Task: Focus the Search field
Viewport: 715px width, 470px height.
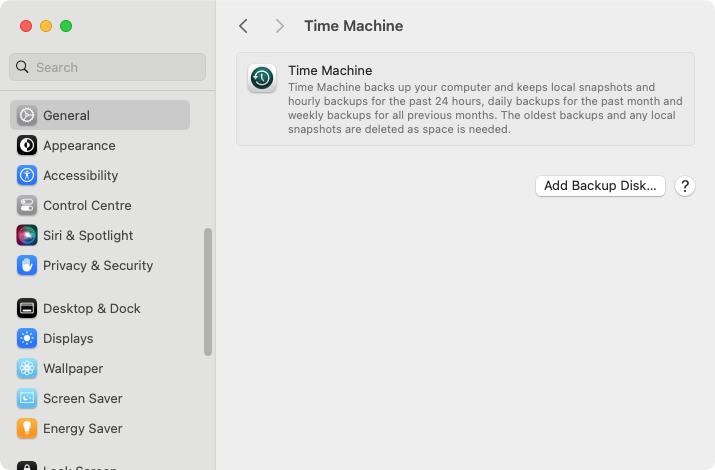Action: click(x=107, y=67)
